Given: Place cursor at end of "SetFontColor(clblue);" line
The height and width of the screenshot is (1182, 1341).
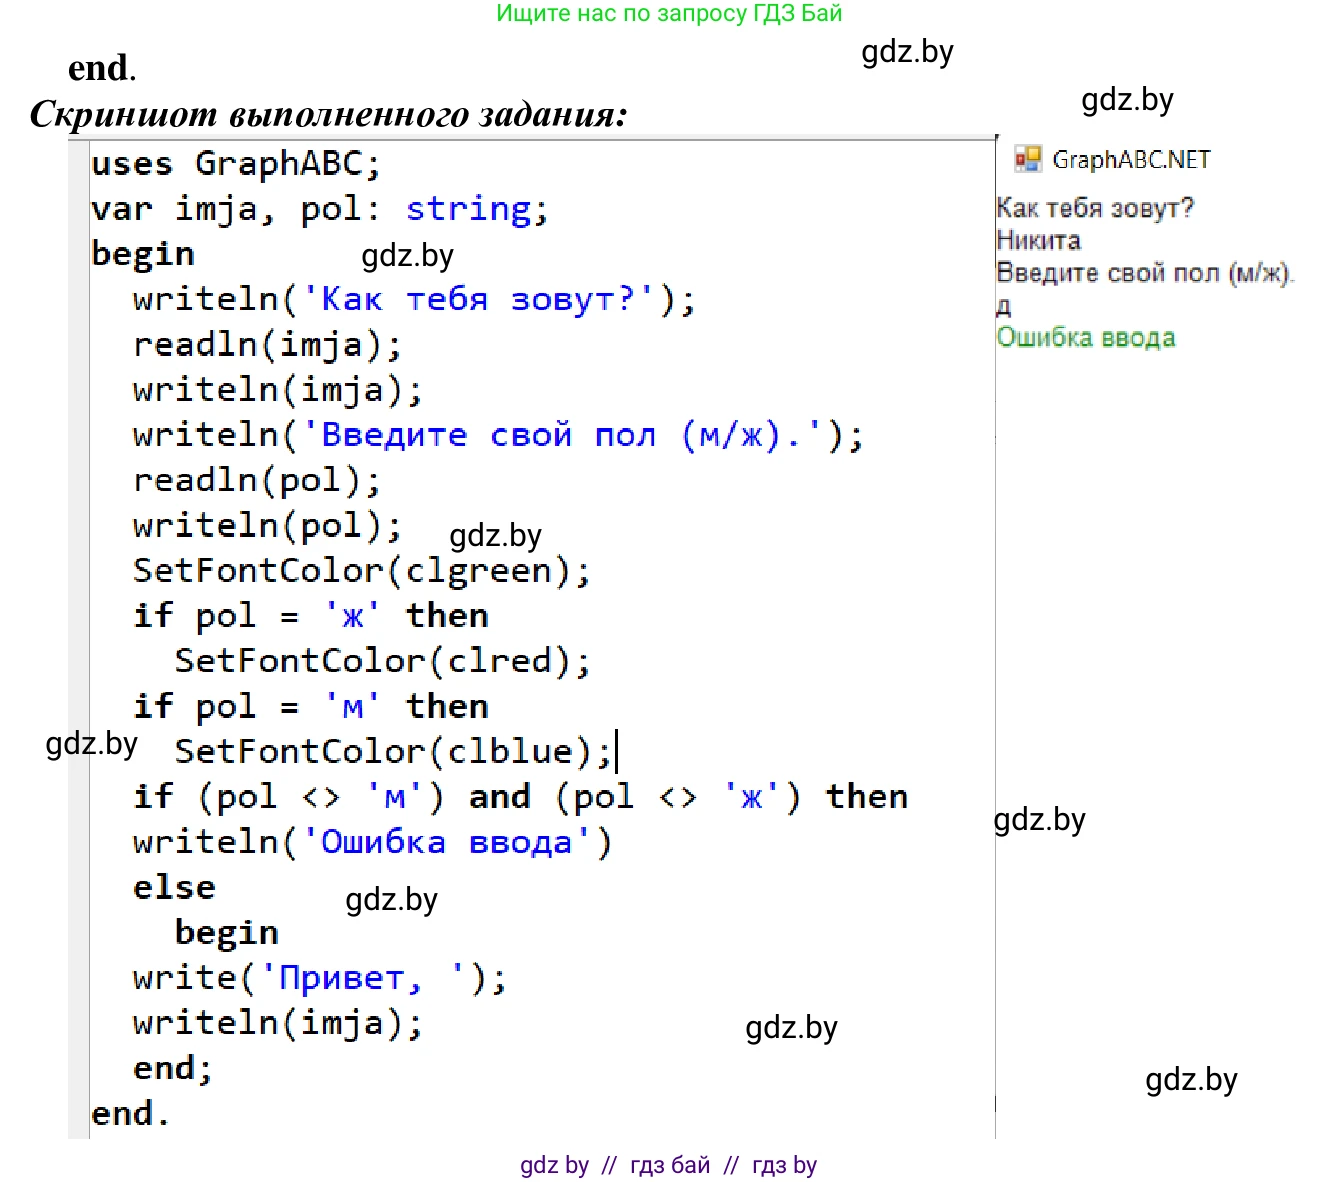Looking at the screenshot, I should (613, 752).
